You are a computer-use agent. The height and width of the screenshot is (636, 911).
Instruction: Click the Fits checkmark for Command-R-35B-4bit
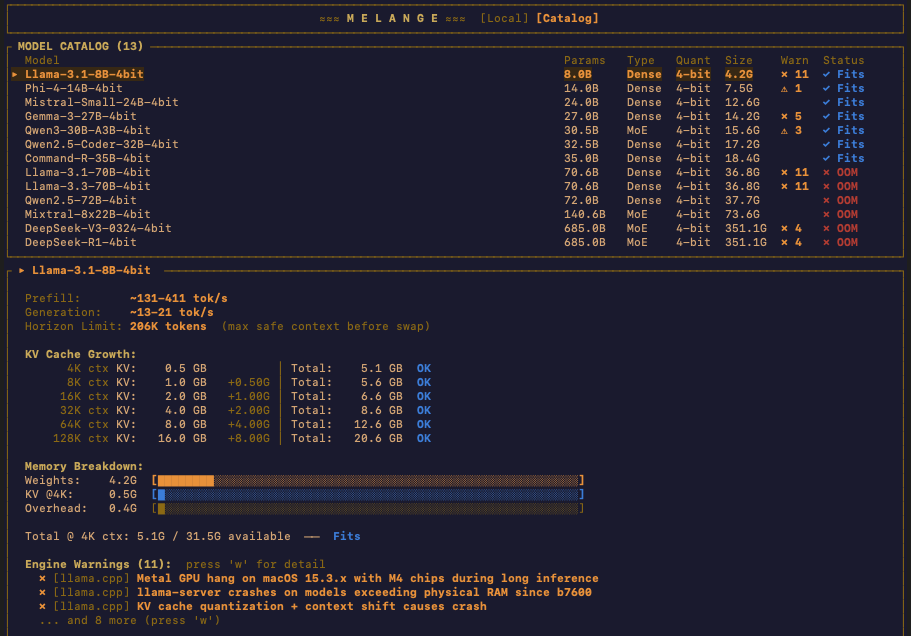(826, 158)
